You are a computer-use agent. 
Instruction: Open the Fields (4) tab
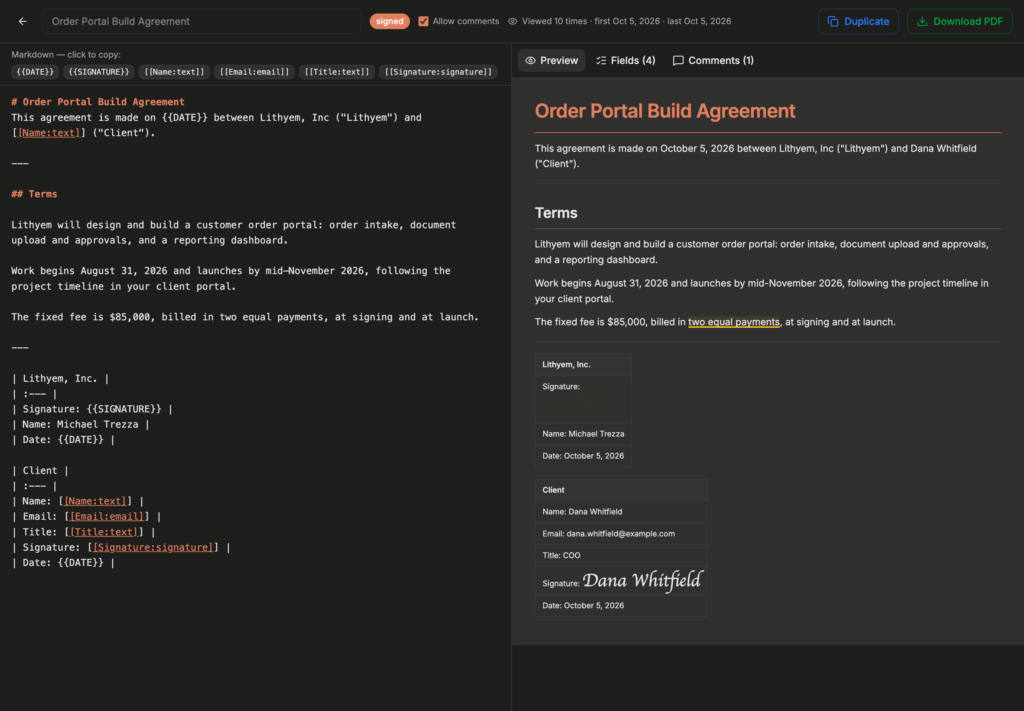[626, 61]
